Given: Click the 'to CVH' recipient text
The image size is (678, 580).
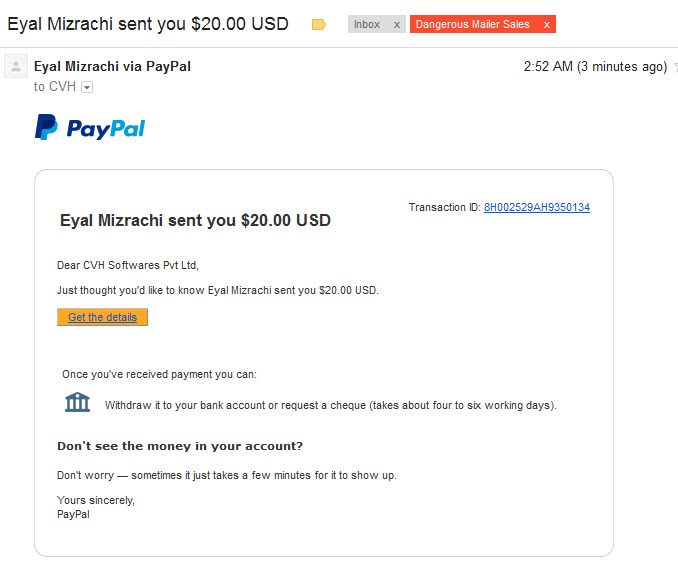Looking at the screenshot, I should pos(55,87).
